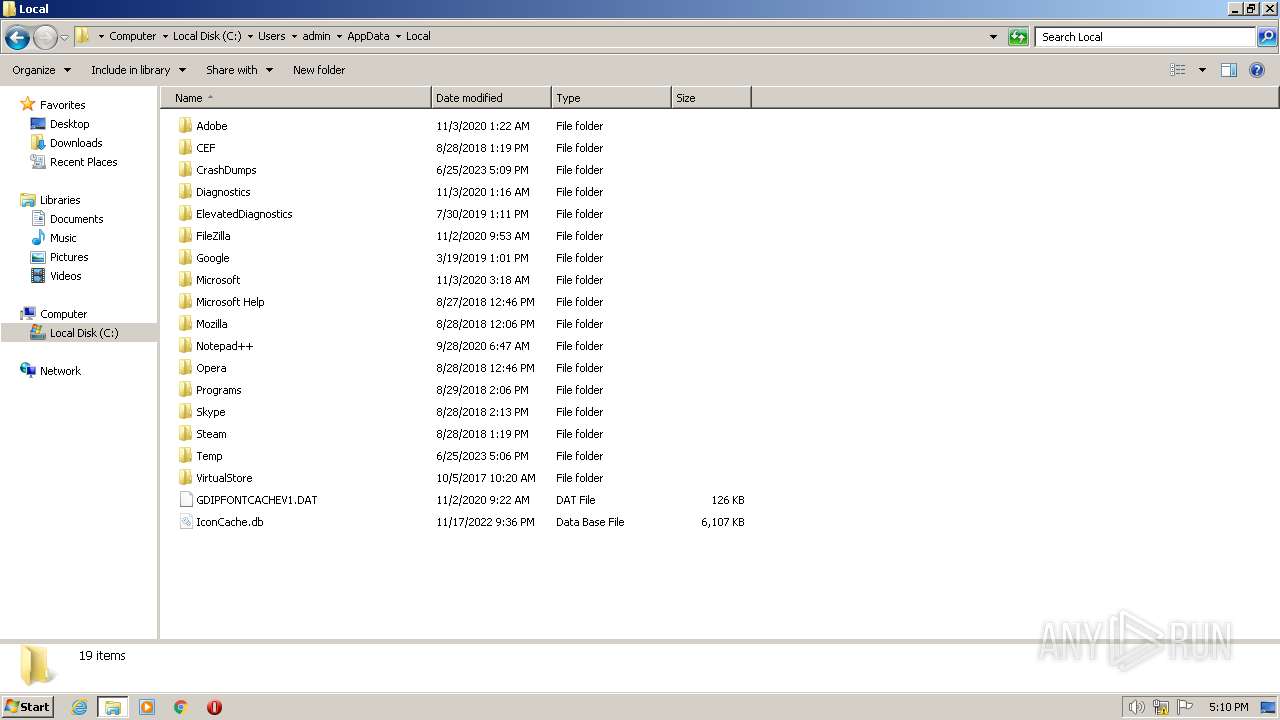
Task: Select Favorites in navigation pane
Action: [x=62, y=105]
